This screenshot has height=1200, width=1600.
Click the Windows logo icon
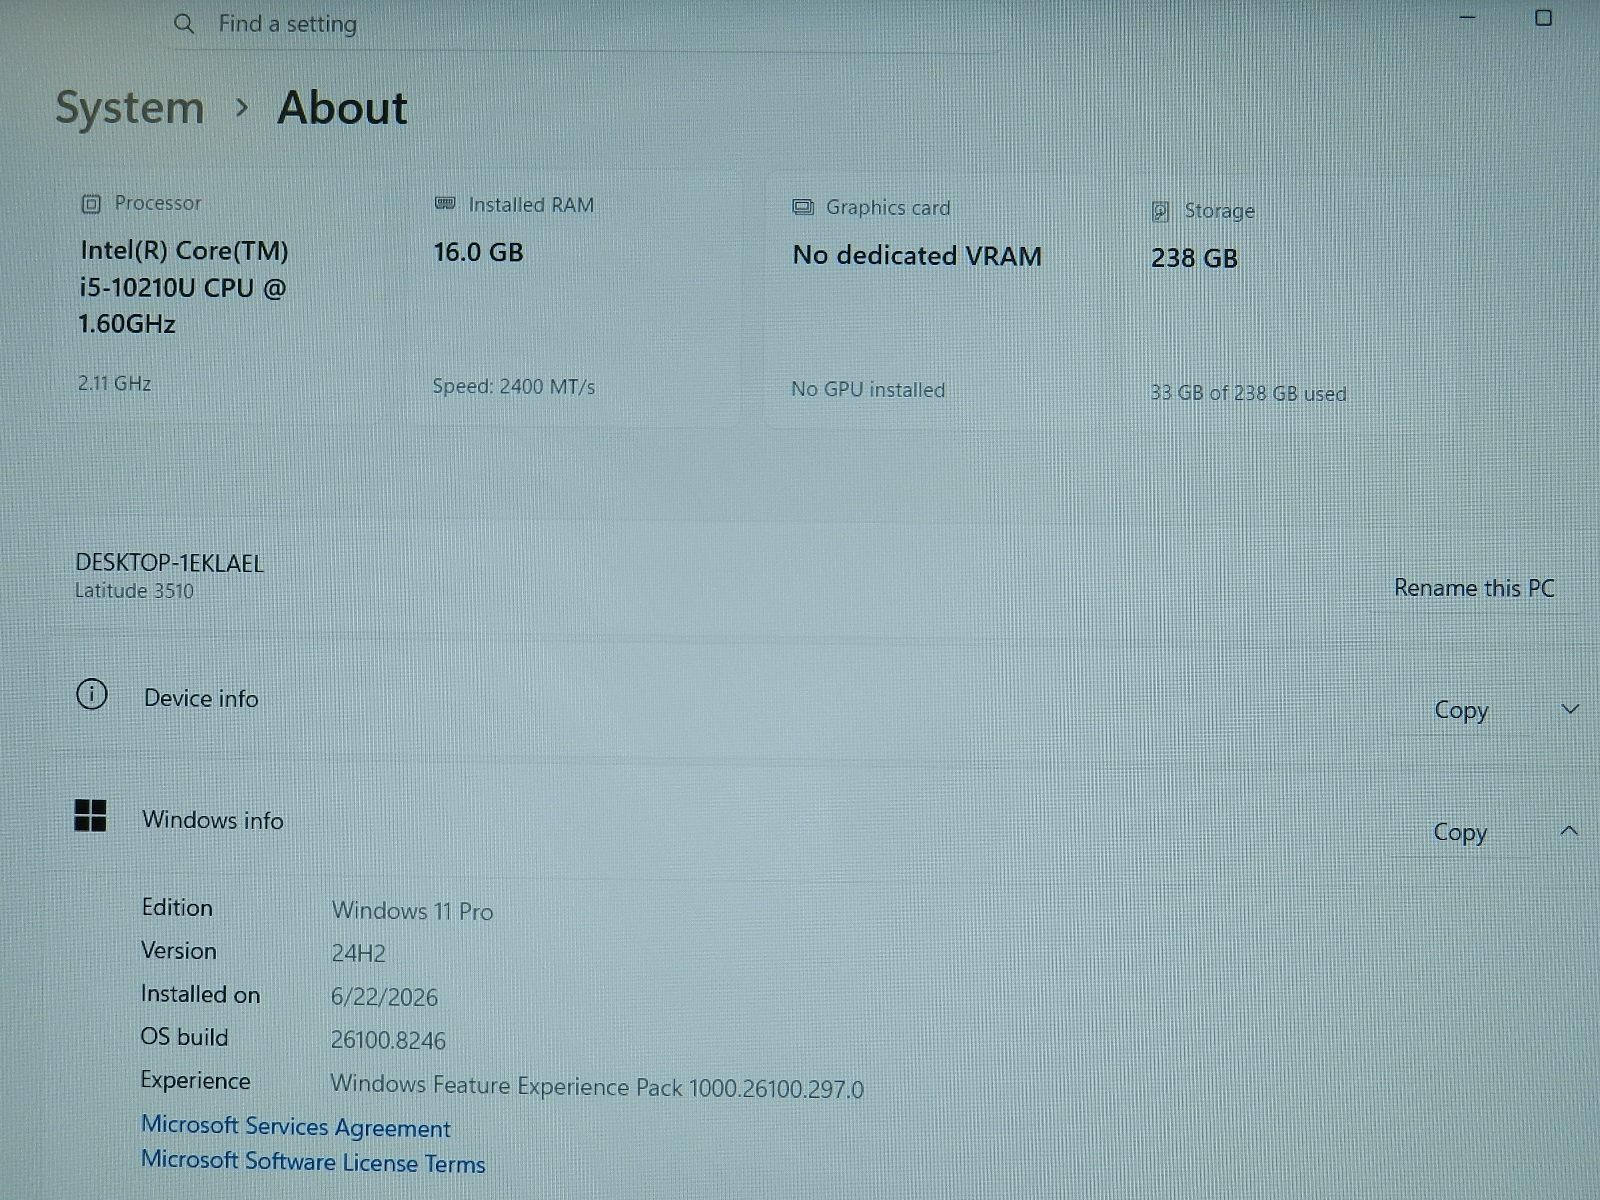click(x=91, y=816)
